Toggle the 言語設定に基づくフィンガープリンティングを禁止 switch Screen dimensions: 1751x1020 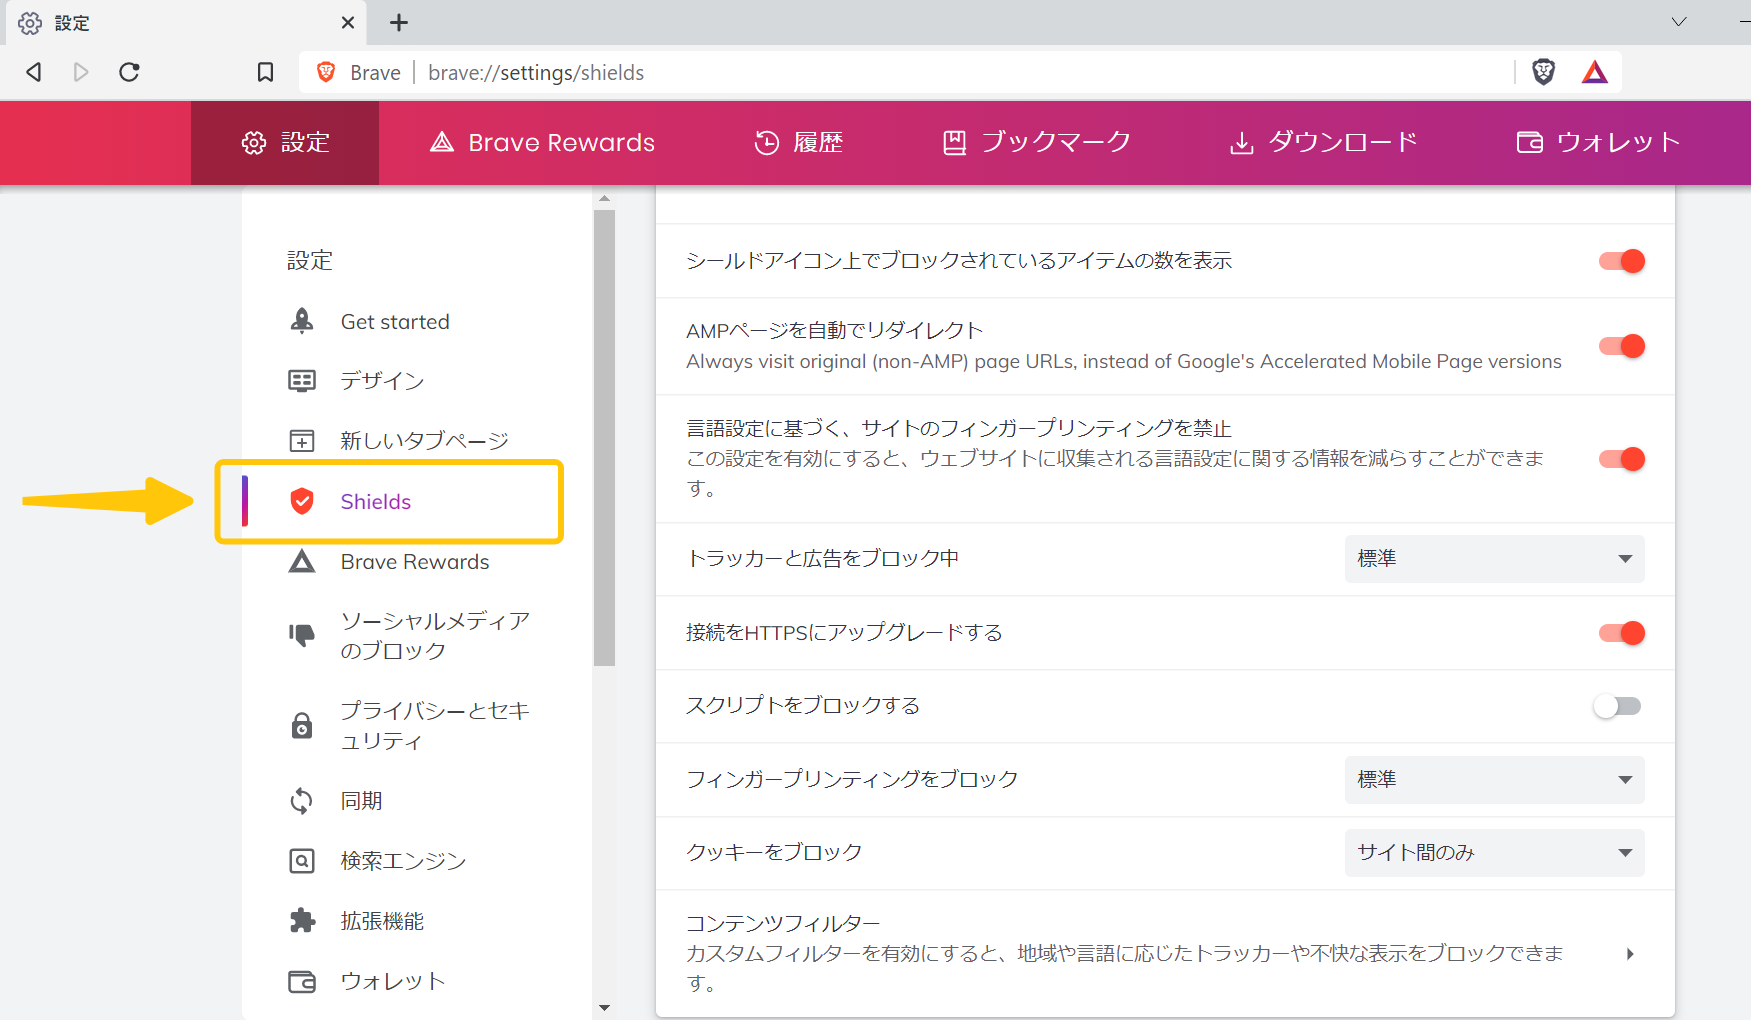pyautogui.click(x=1621, y=459)
